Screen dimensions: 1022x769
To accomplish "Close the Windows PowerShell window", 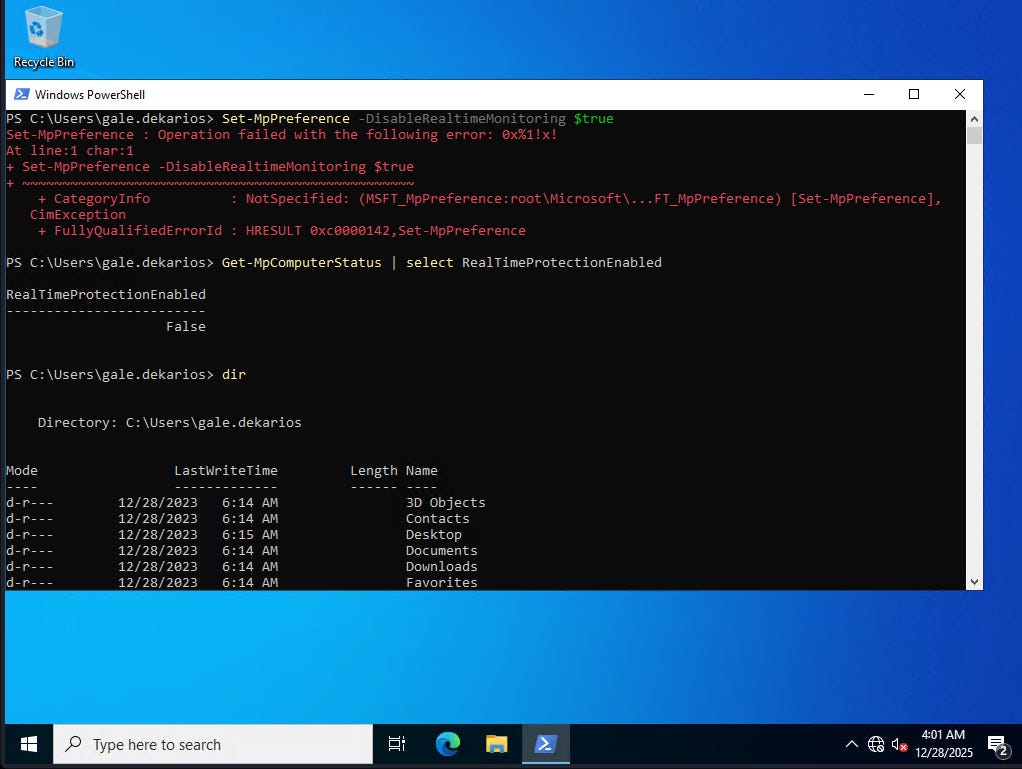I will 959,94.
